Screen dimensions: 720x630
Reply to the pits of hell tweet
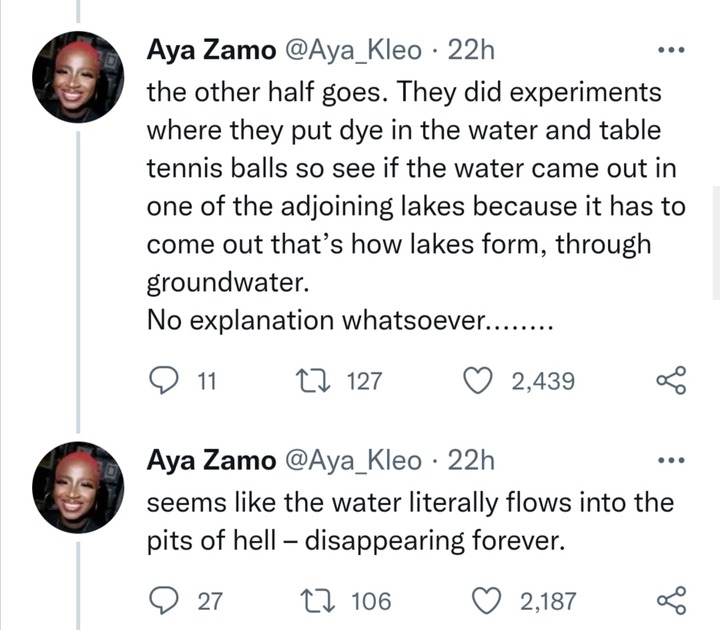tap(163, 601)
